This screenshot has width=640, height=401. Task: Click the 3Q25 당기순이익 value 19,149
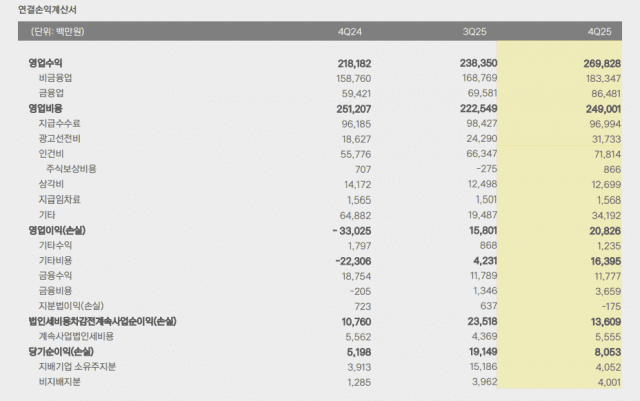478,352
